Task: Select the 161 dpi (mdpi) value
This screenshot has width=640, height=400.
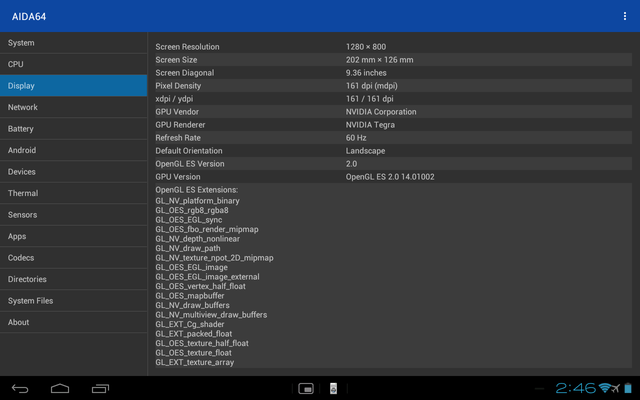Action: [371, 86]
